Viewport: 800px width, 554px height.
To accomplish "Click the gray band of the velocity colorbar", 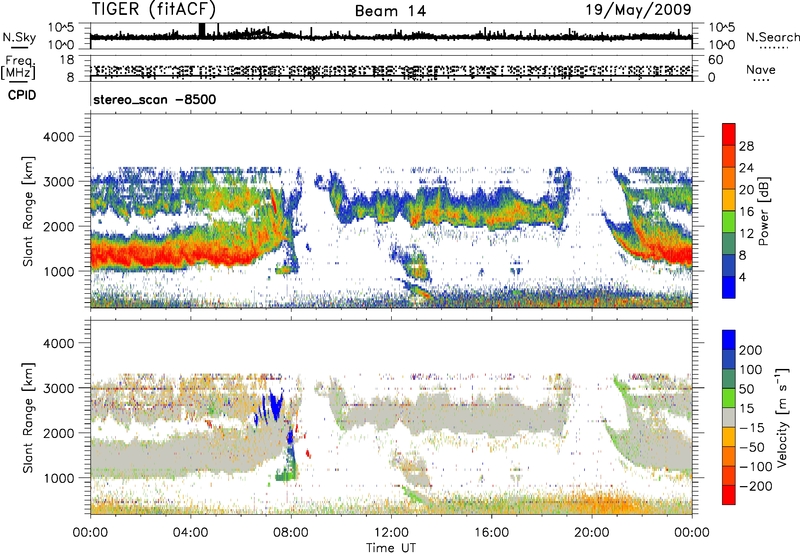I will 729,417.
